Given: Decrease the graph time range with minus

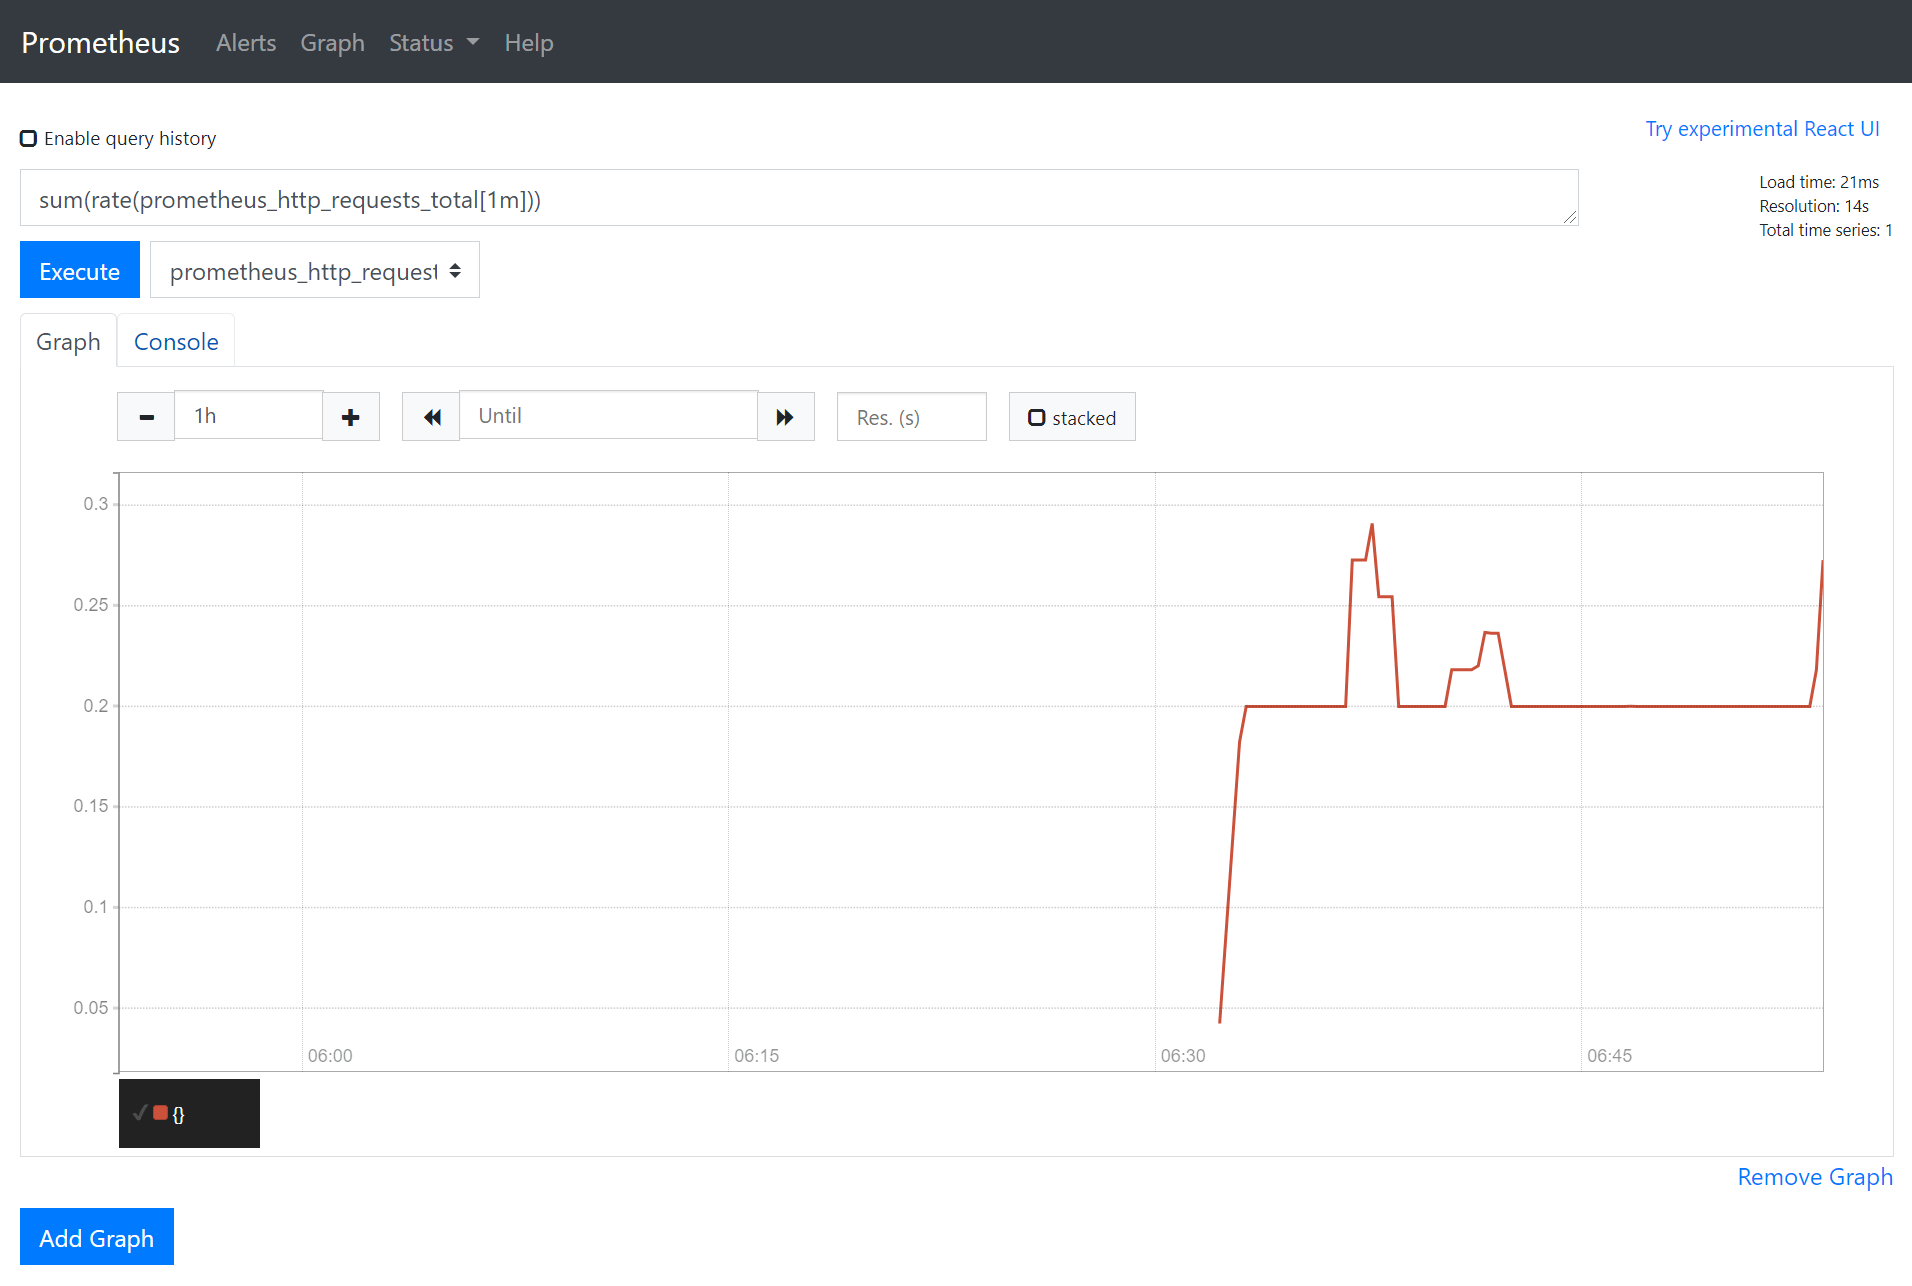Looking at the screenshot, I should (x=146, y=417).
